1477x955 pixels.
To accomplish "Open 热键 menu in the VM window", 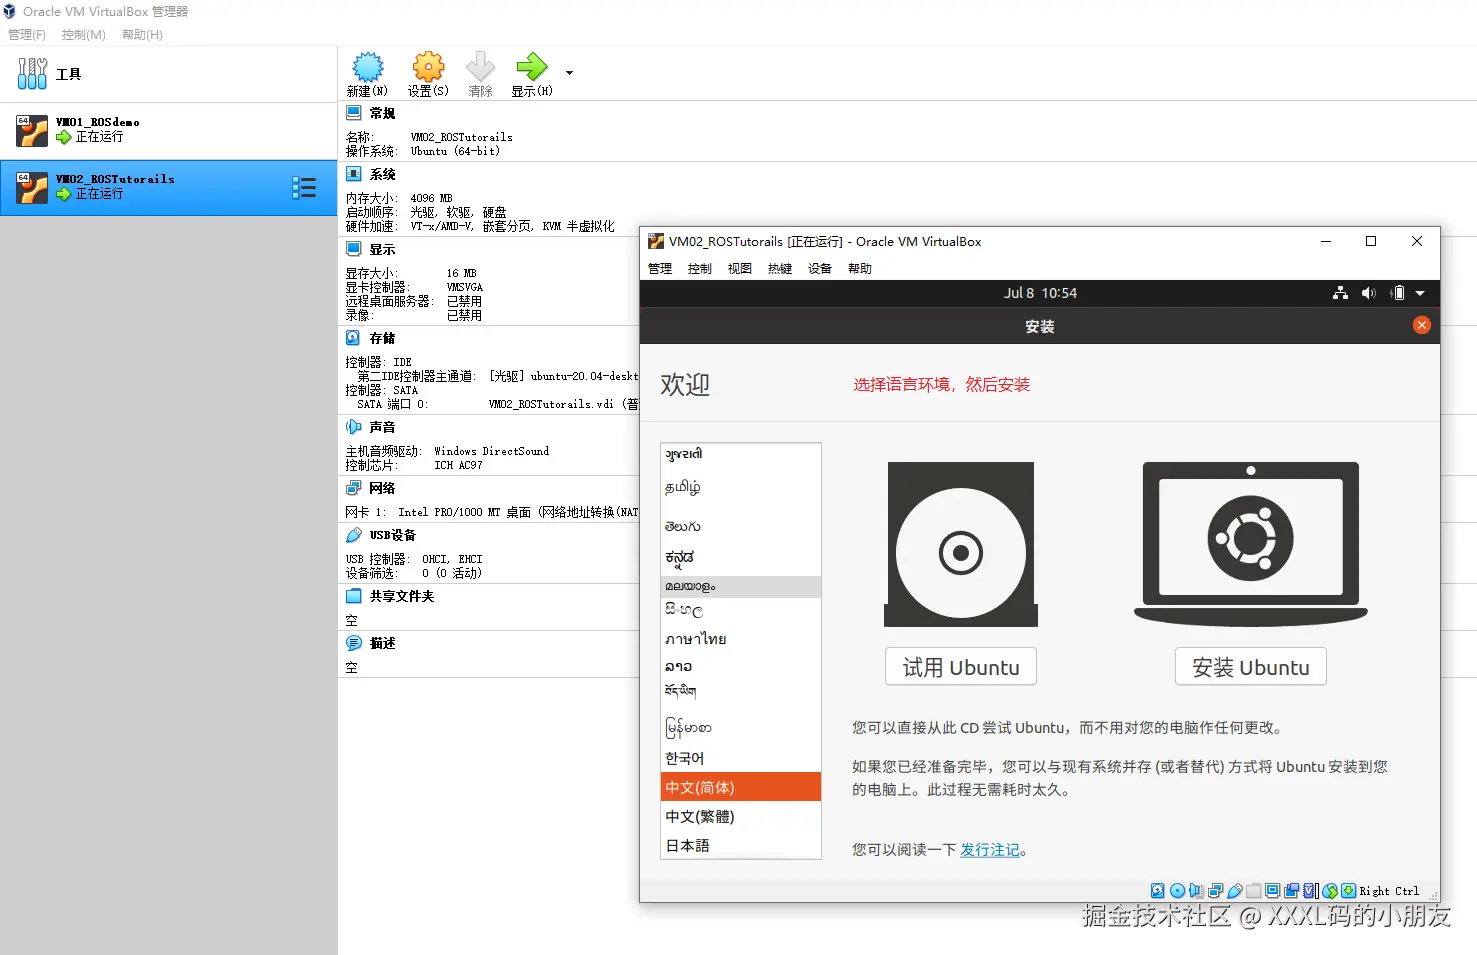I will tap(780, 269).
